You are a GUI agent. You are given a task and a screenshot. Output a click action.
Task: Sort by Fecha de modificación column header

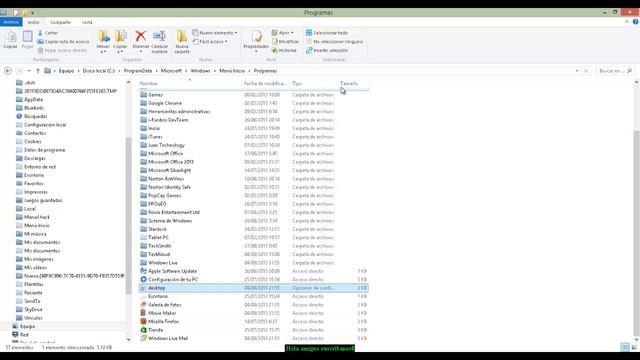pos(265,83)
